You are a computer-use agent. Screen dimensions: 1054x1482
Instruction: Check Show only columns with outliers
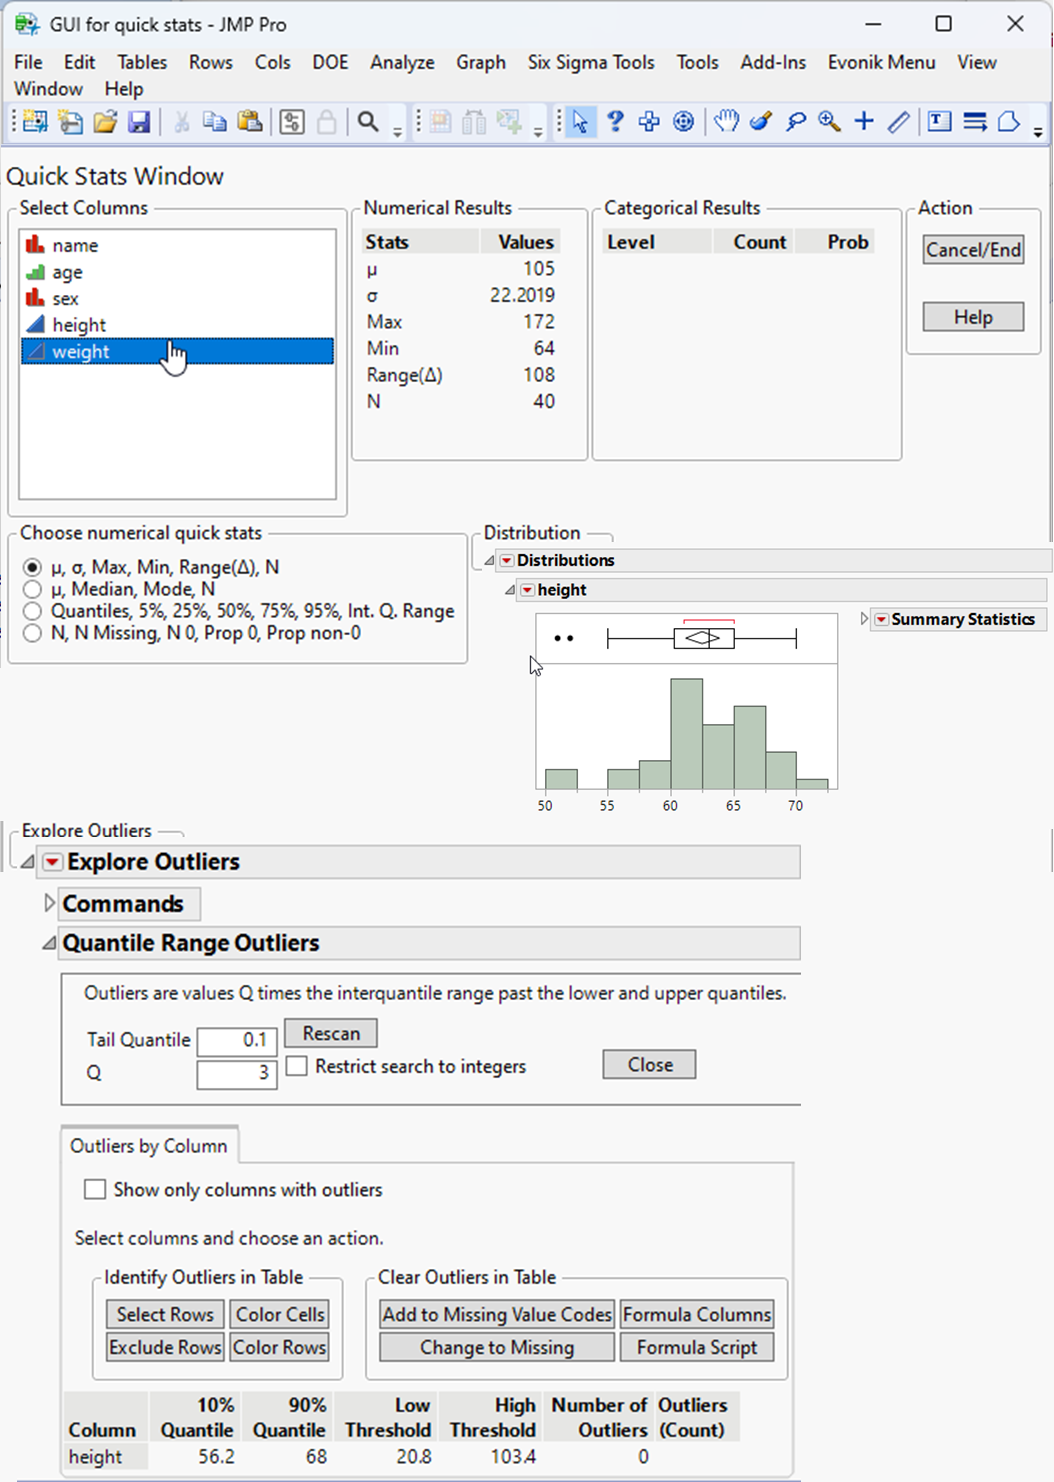point(95,1189)
